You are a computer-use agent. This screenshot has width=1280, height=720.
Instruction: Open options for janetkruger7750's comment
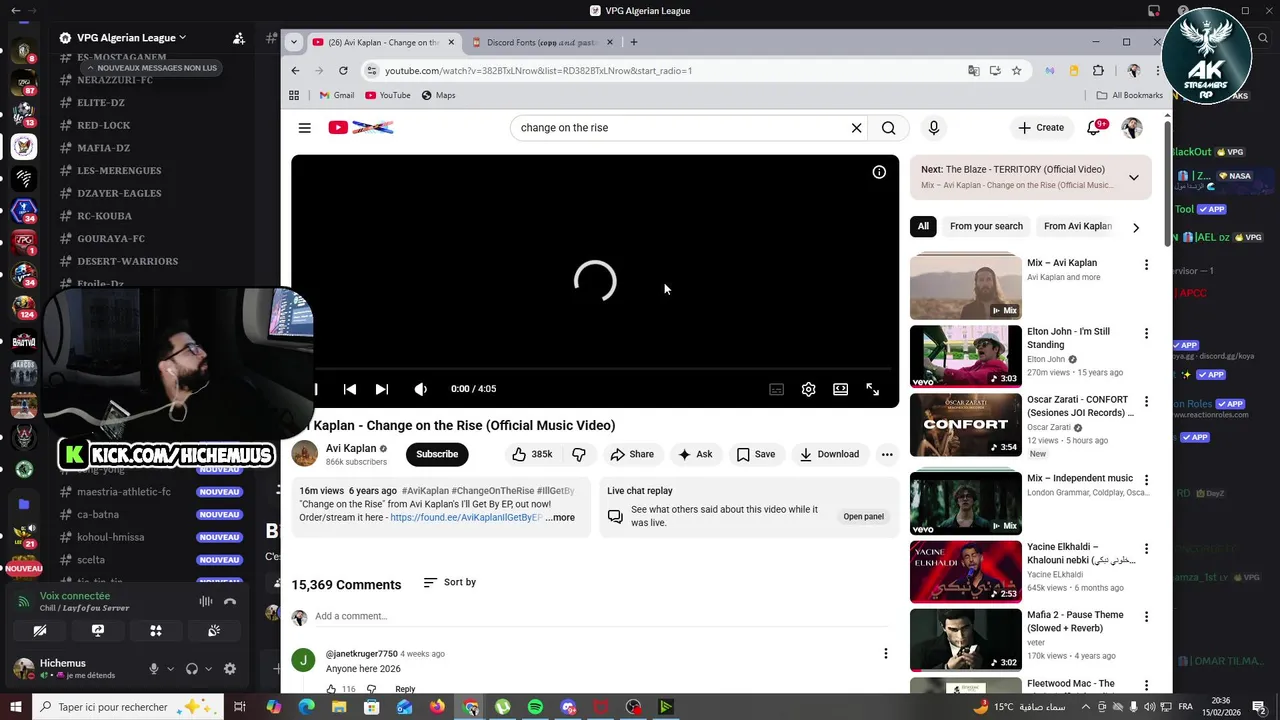pyautogui.click(x=885, y=654)
